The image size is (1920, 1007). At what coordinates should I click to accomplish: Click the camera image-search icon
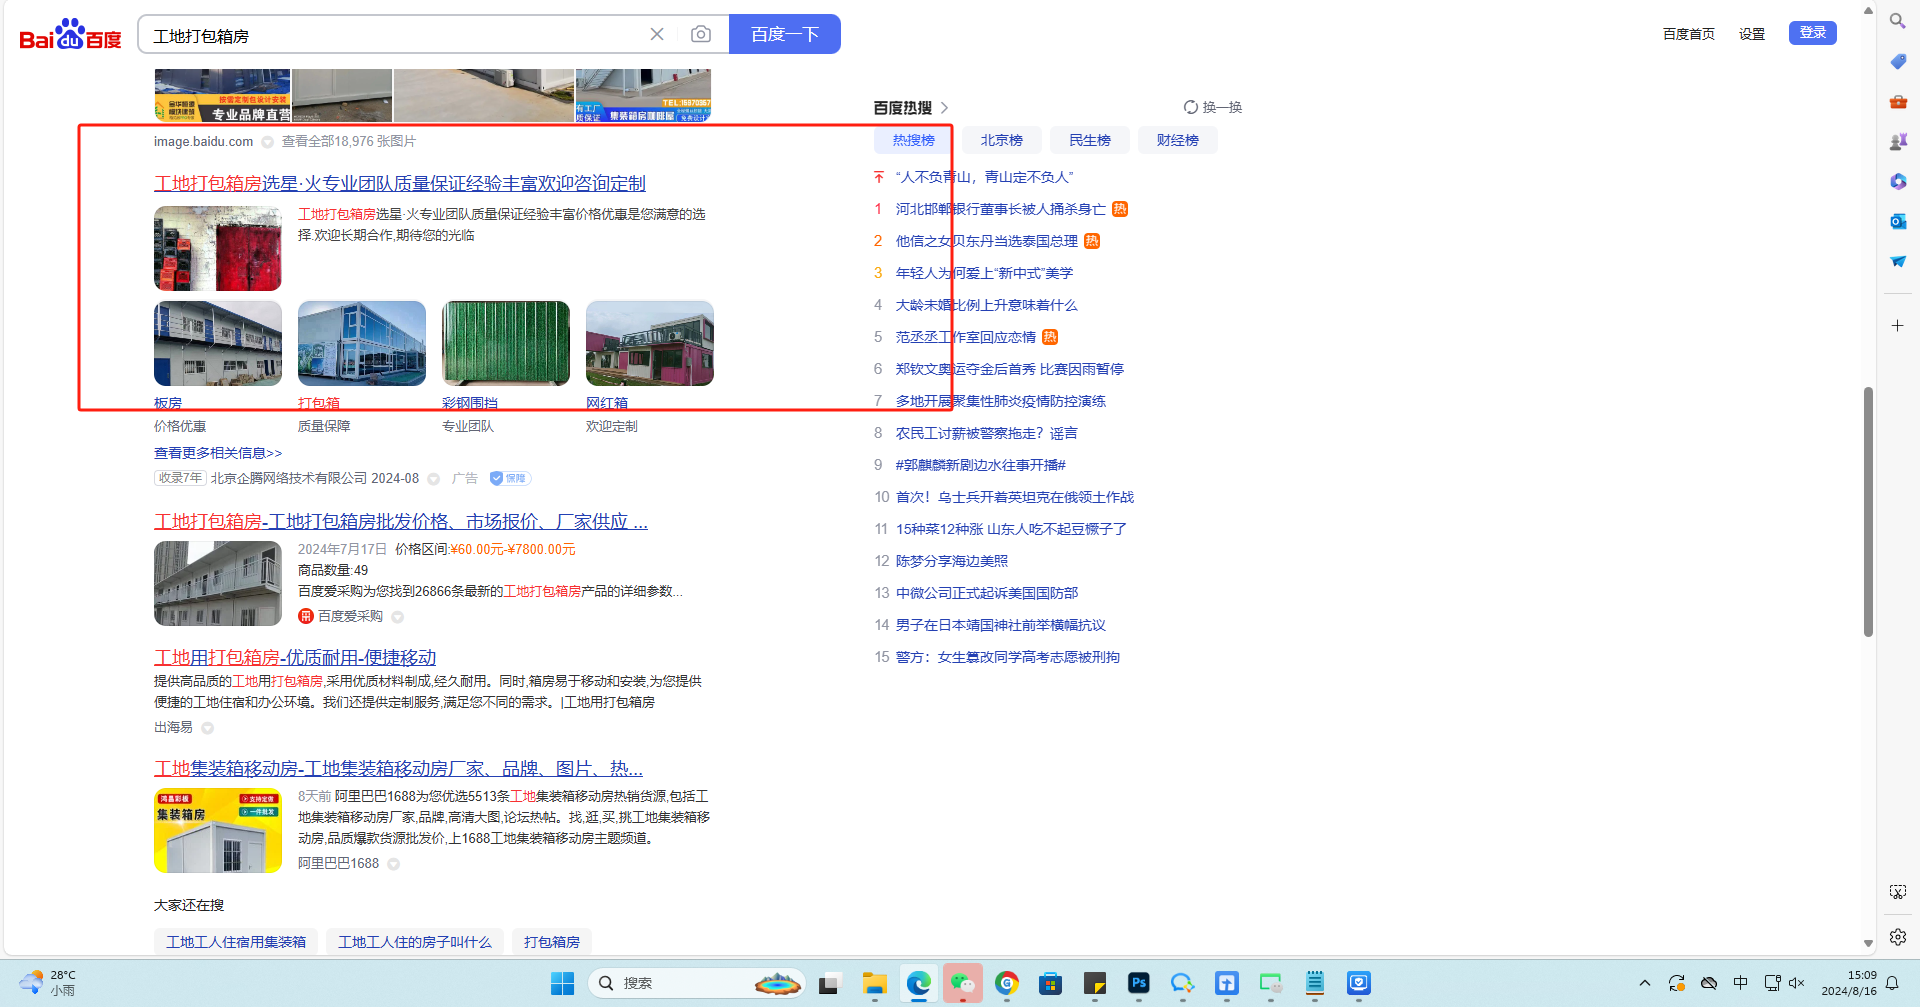(x=701, y=34)
